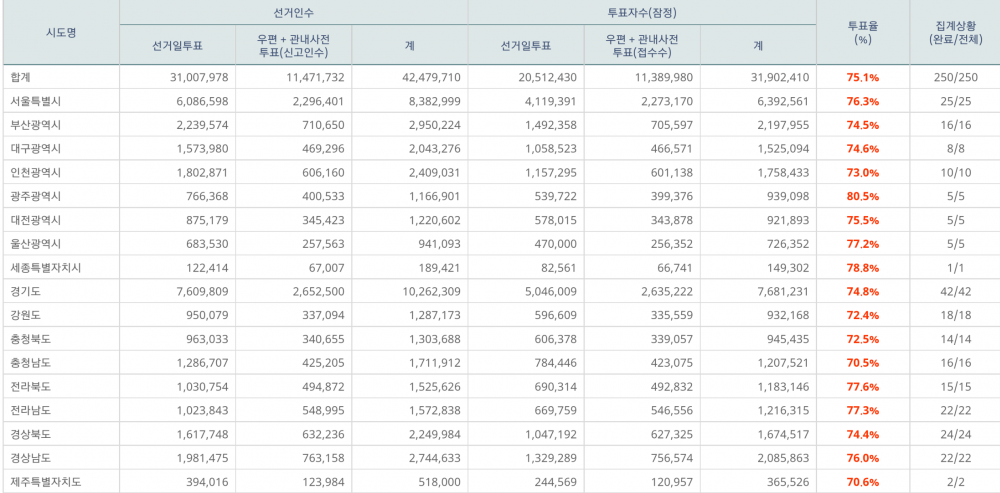Click the 제주특별자치도 row label
The width and height of the screenshot is (1000, 493).
[46, 482]
